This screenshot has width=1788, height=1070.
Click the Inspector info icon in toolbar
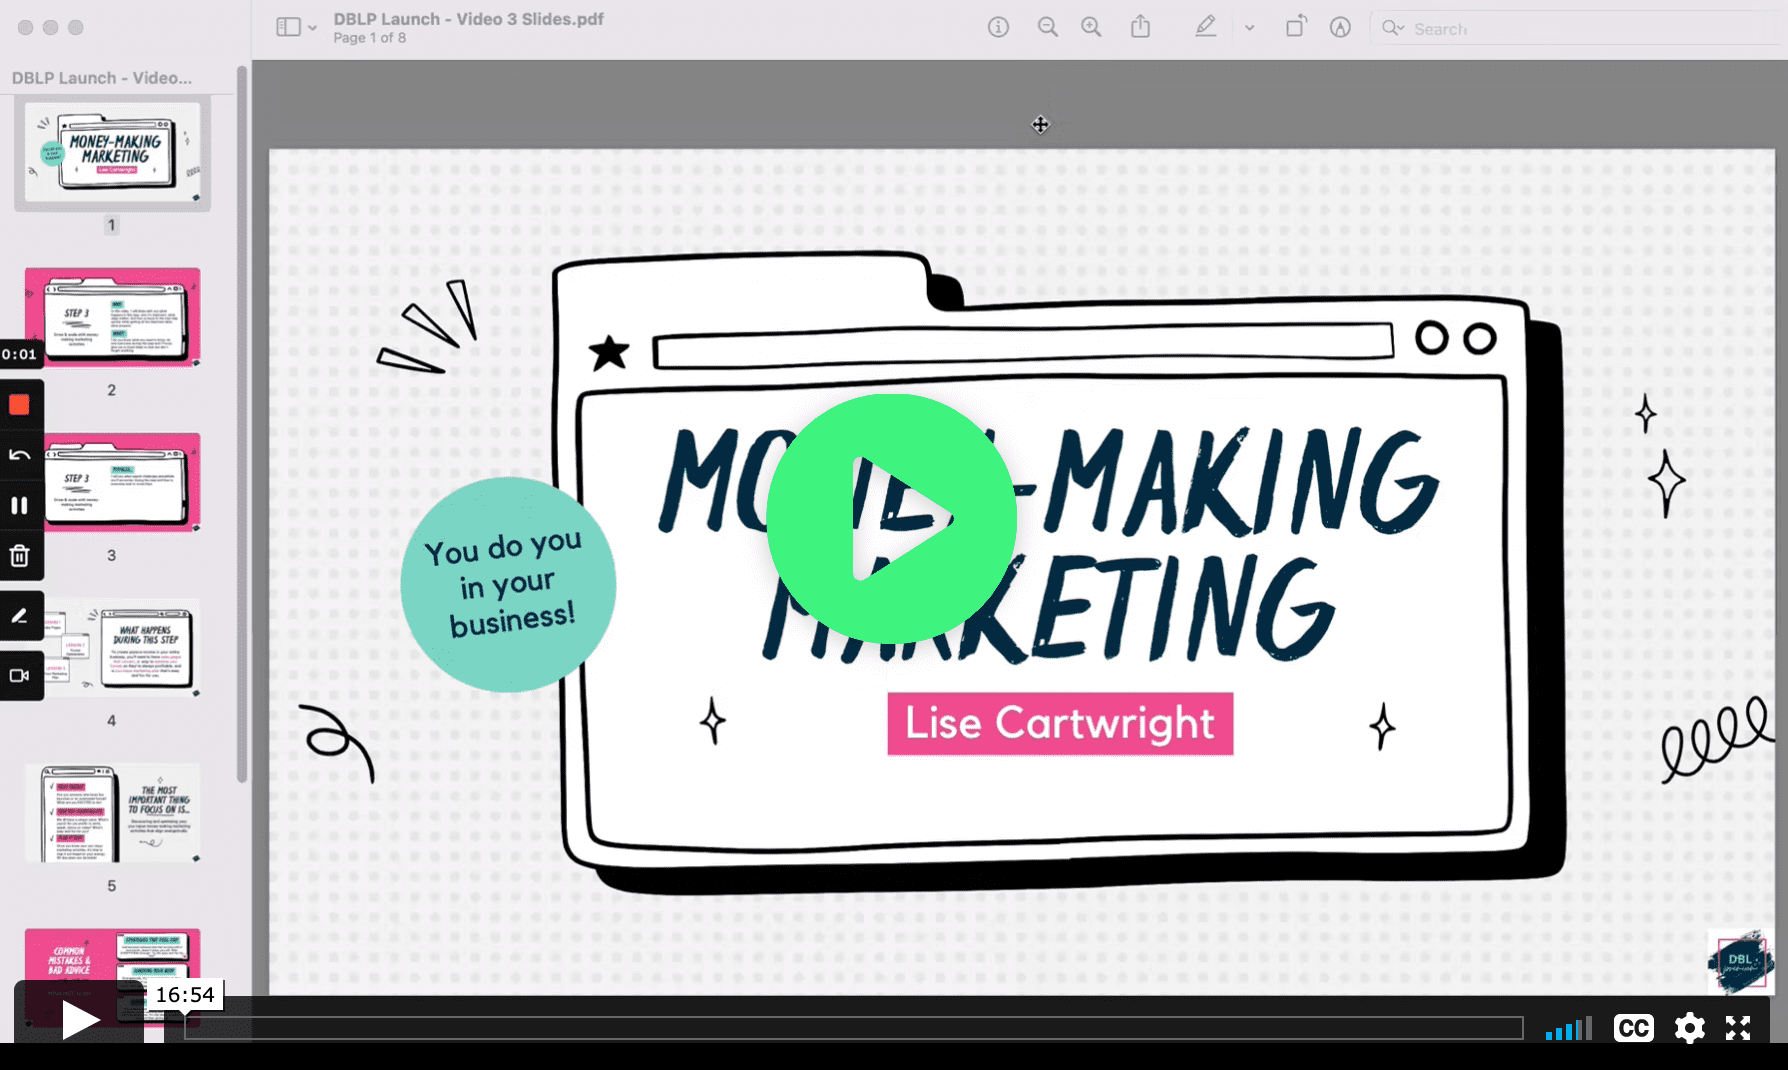click(x=997, y=28)
